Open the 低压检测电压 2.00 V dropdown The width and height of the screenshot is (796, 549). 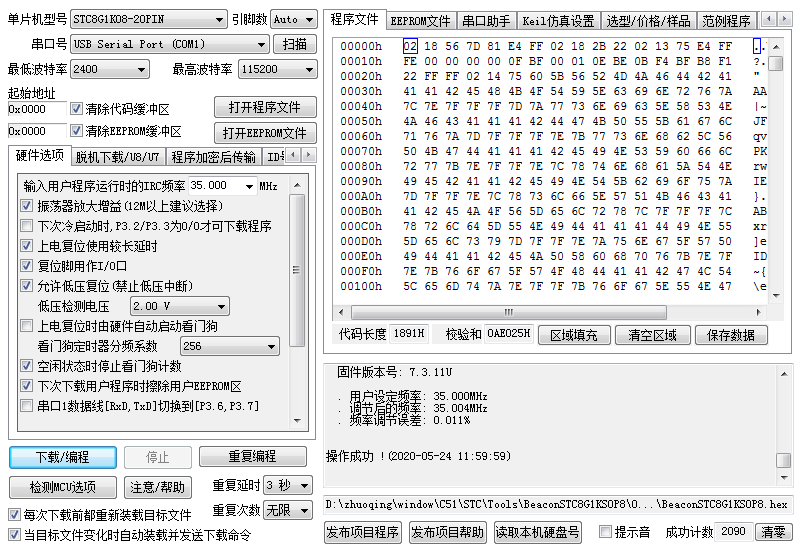[x=180, y=306]
